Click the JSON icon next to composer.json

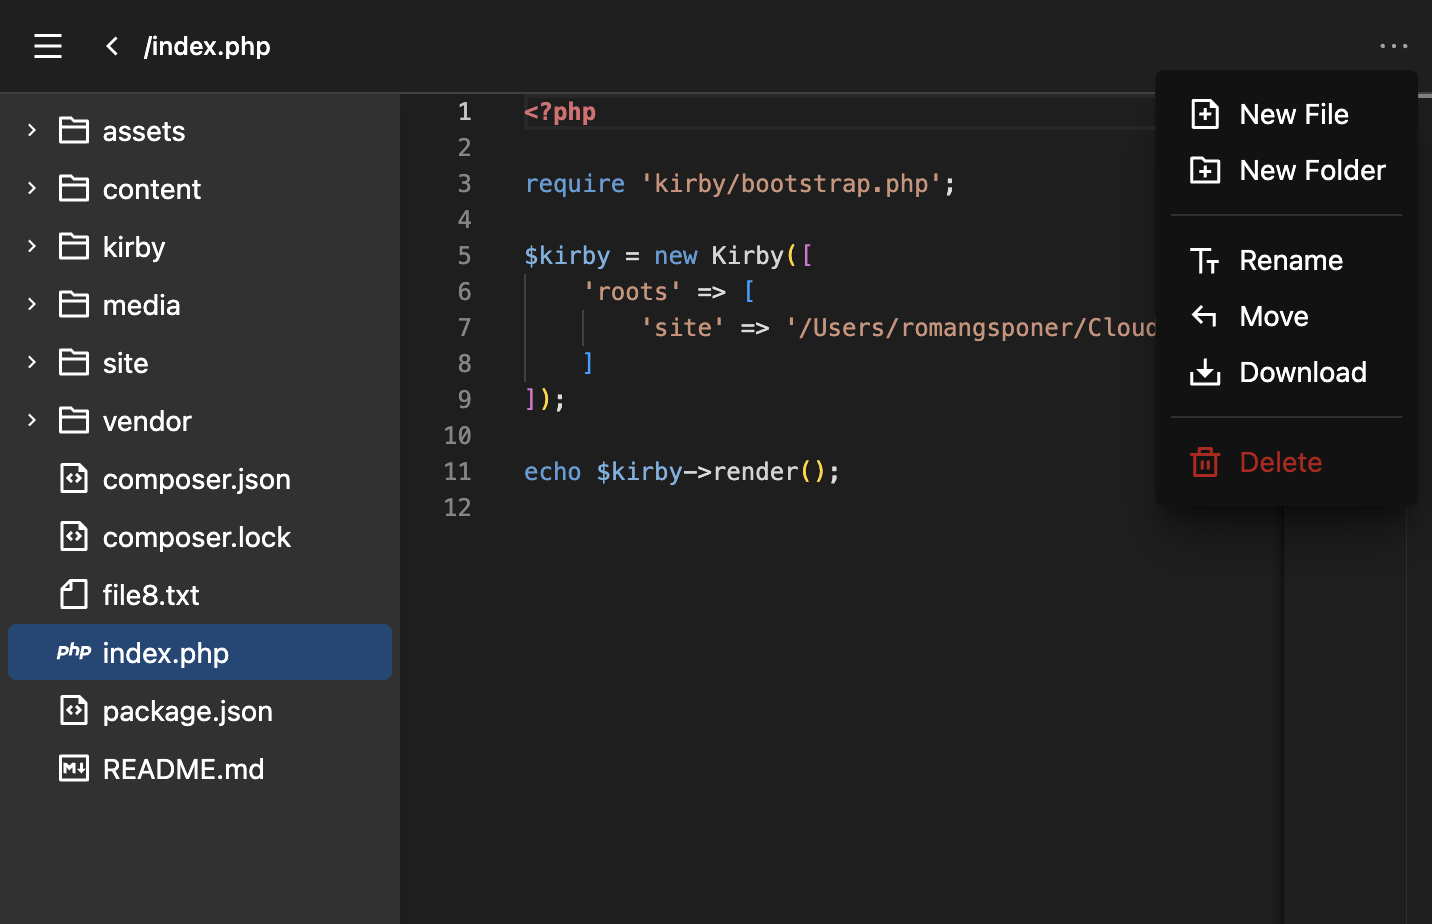click(x=73, y=479)
